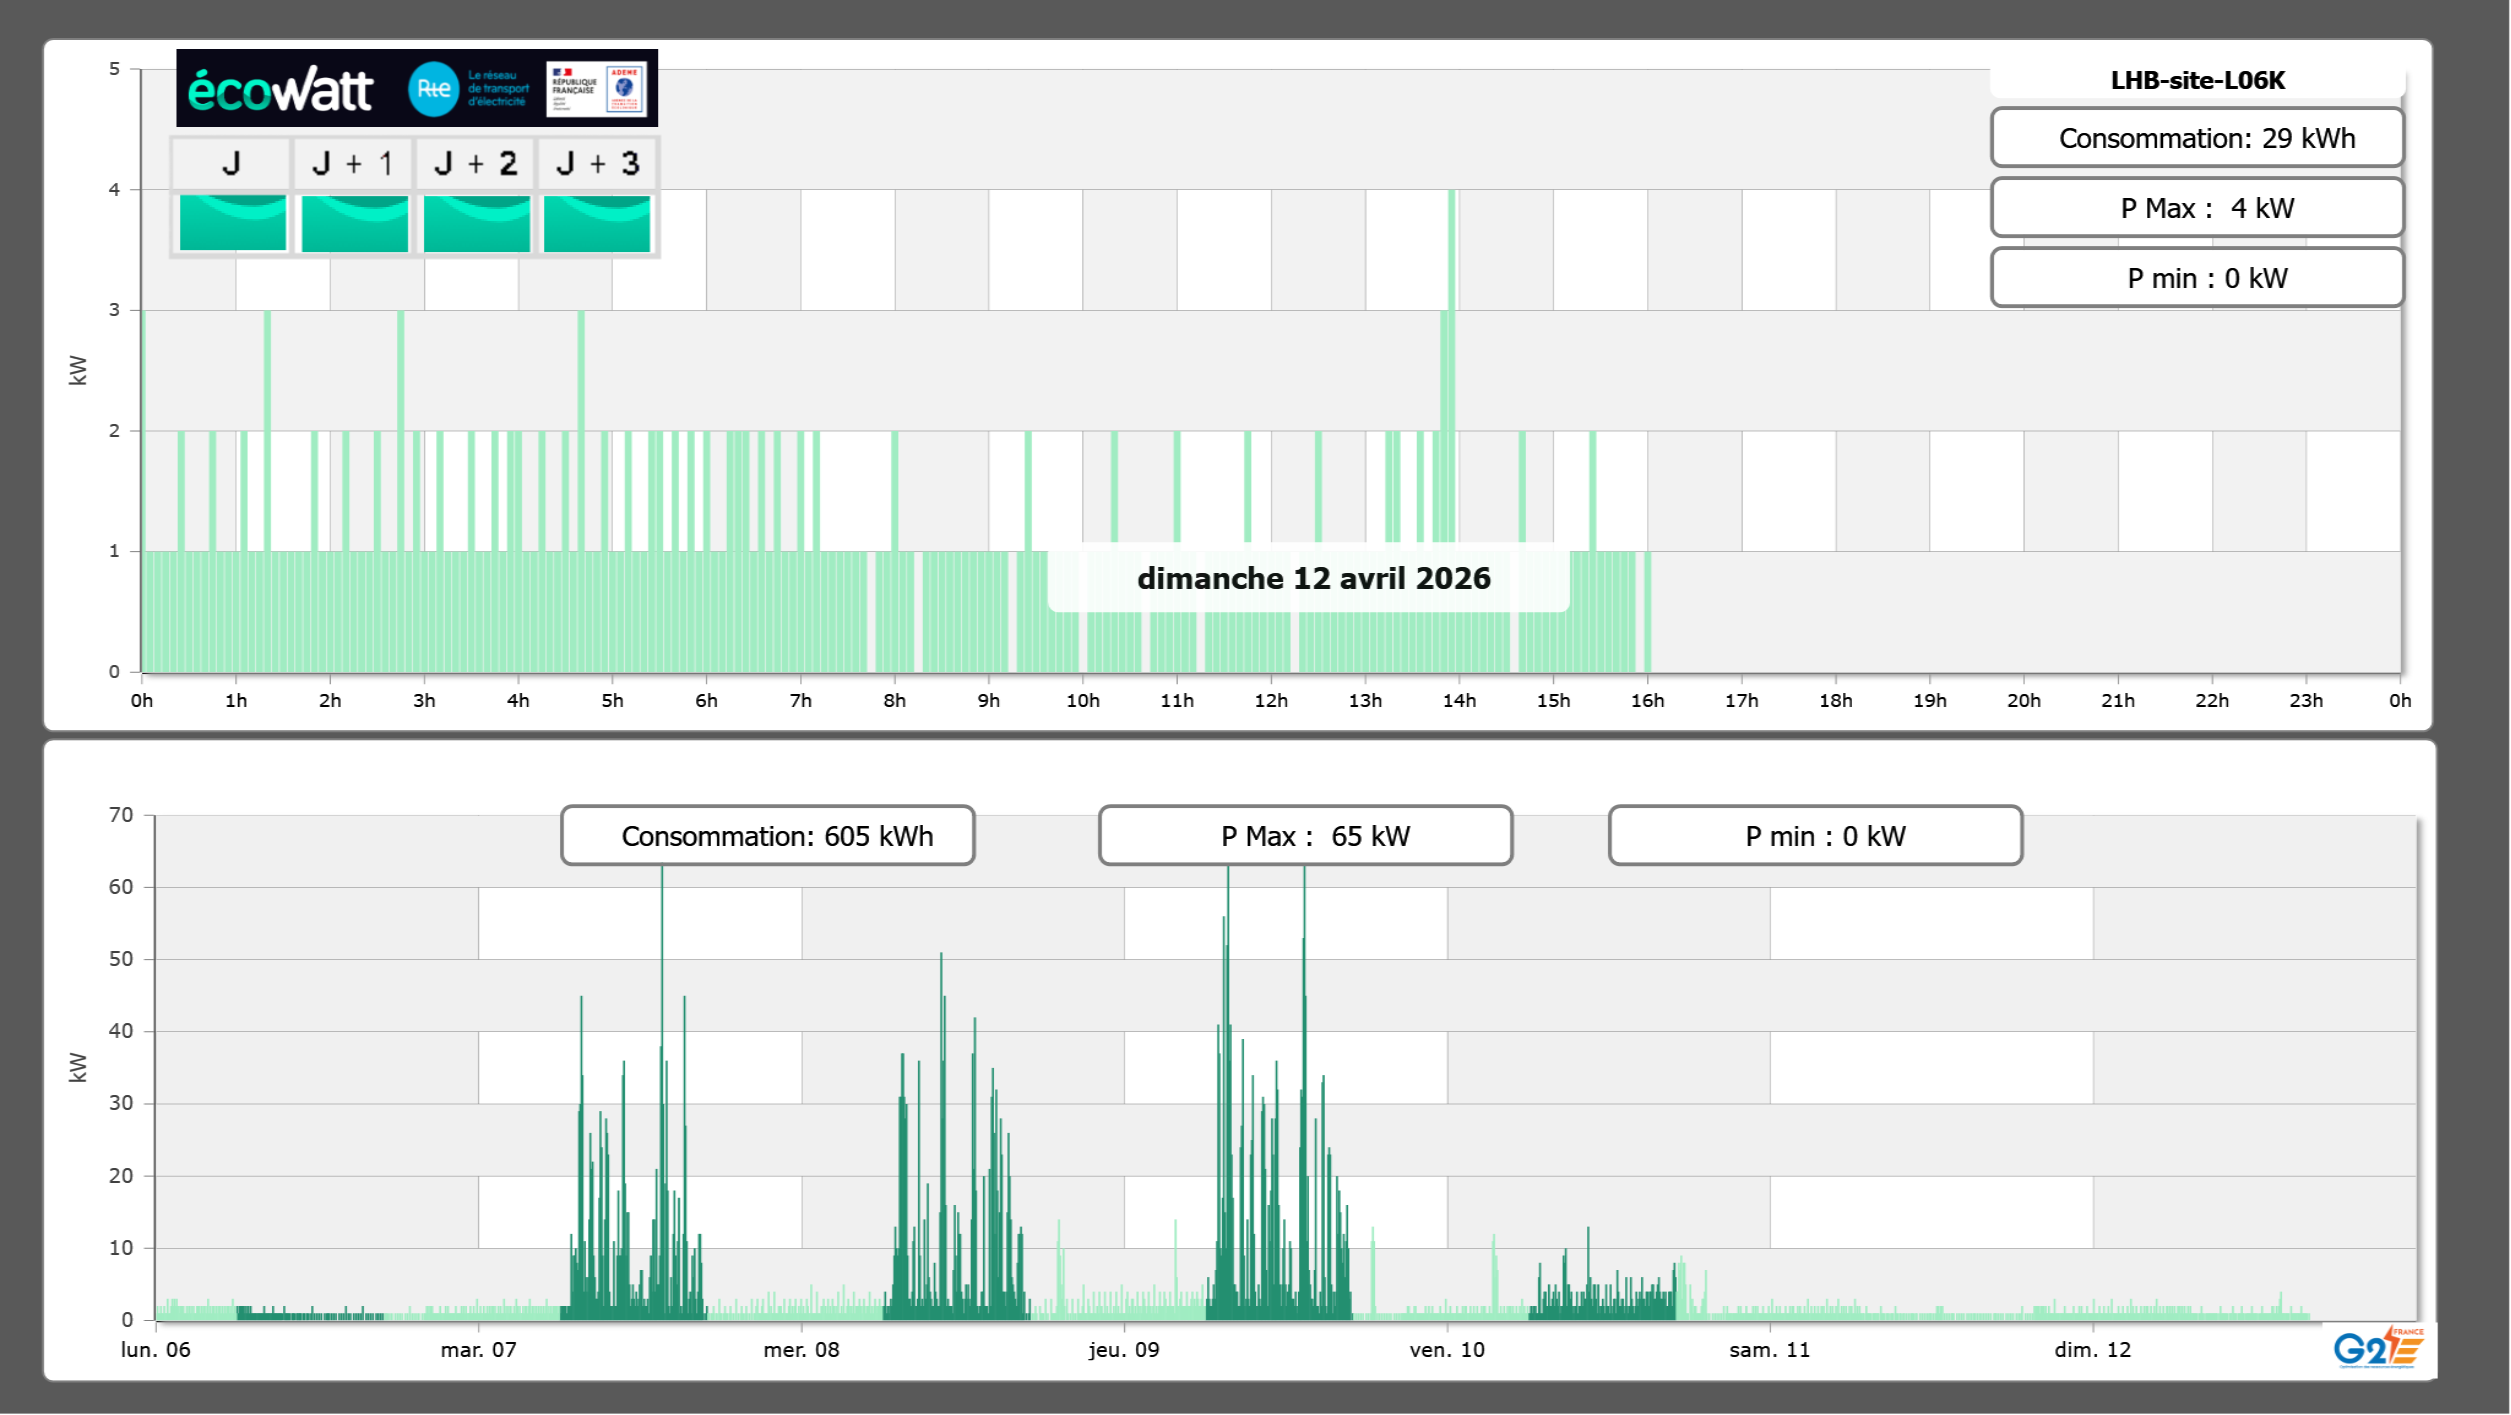Click the G2E France logo
This screenshot has height=1415, width=2511.
[x=2379, y=1347]
